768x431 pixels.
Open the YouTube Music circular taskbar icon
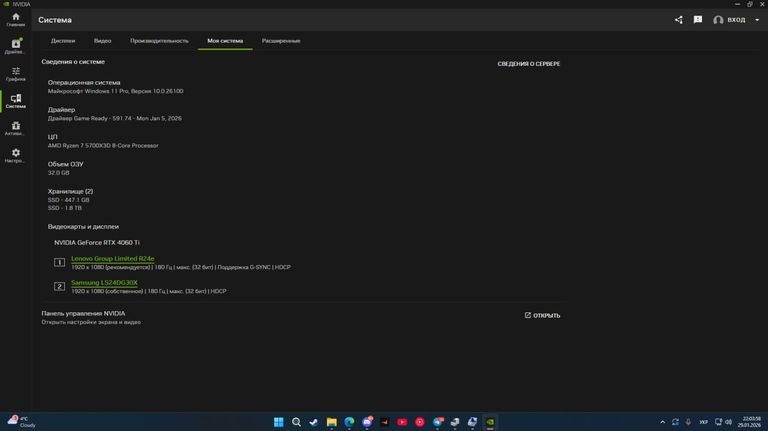pyautogui.click(x=420, y=422)
